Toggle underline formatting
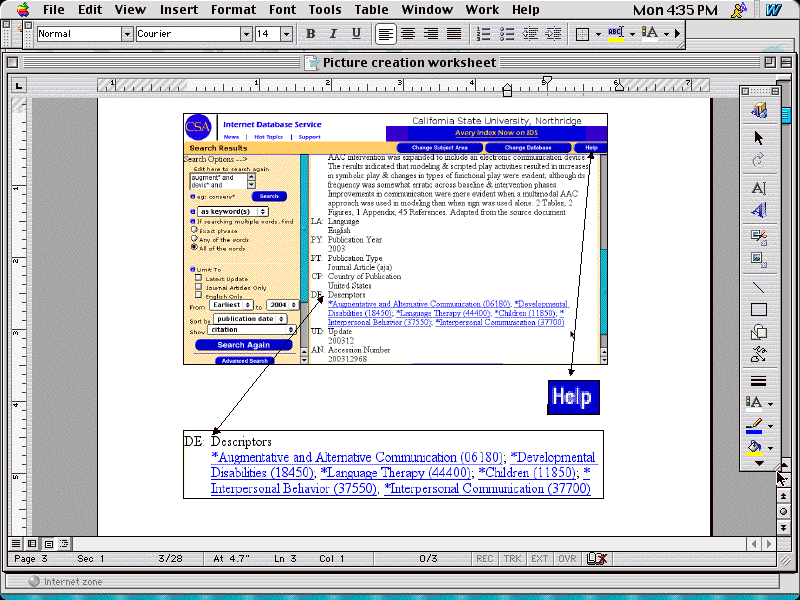Screen dimensions: 800x600 (356, 34)
